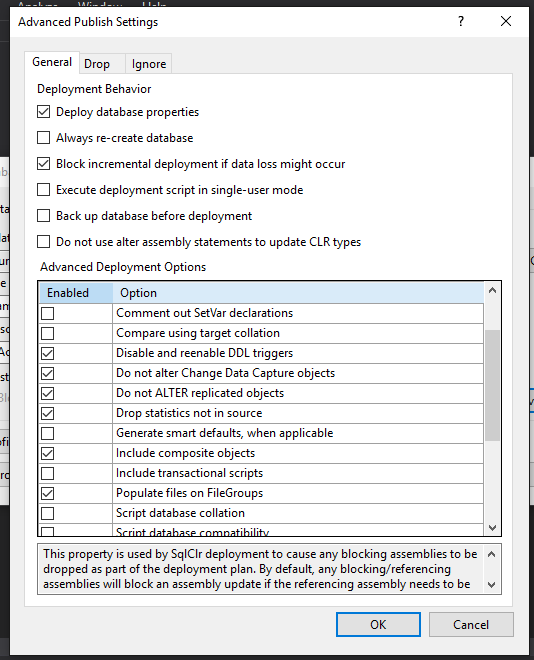
Task: Enable Generate smart defaults, when applicable
Action: 48,434
